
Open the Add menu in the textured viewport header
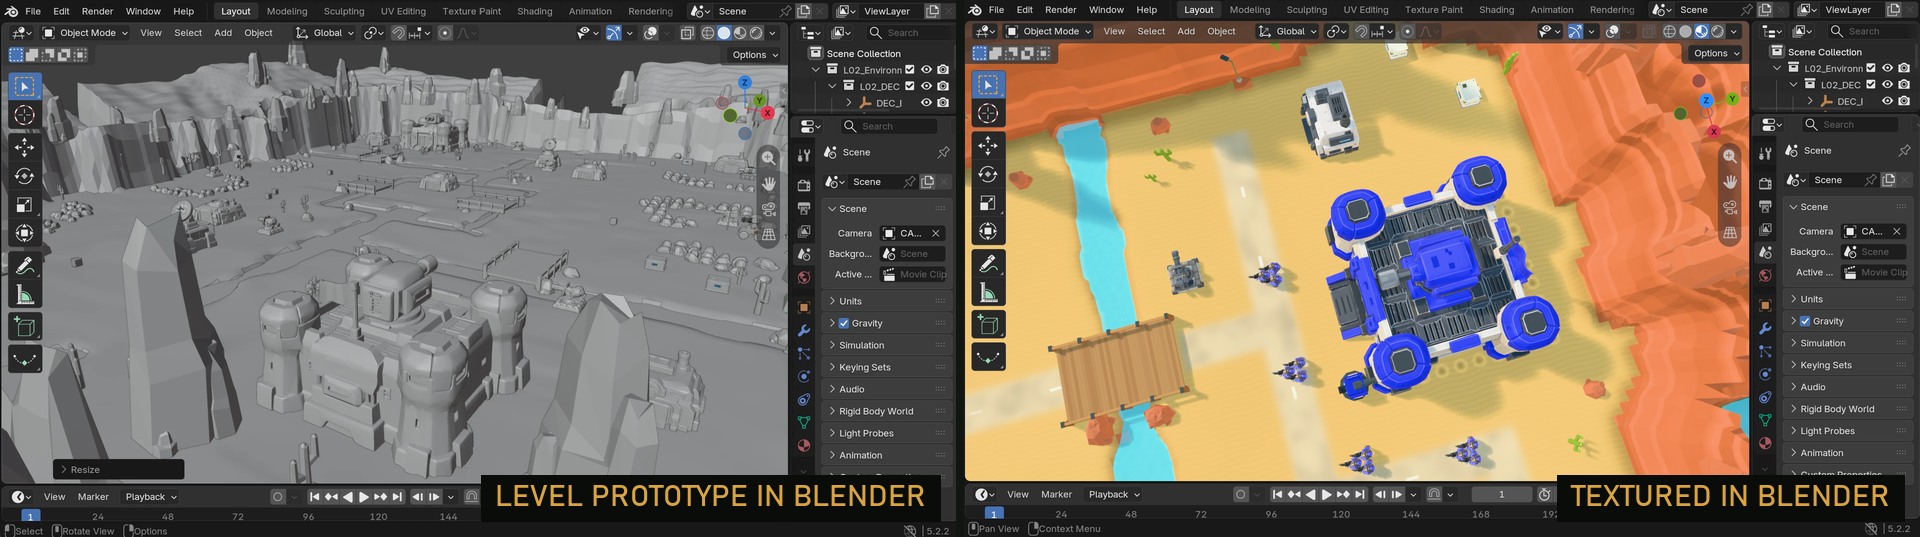pyautogui.click(x=1186, y=31)
